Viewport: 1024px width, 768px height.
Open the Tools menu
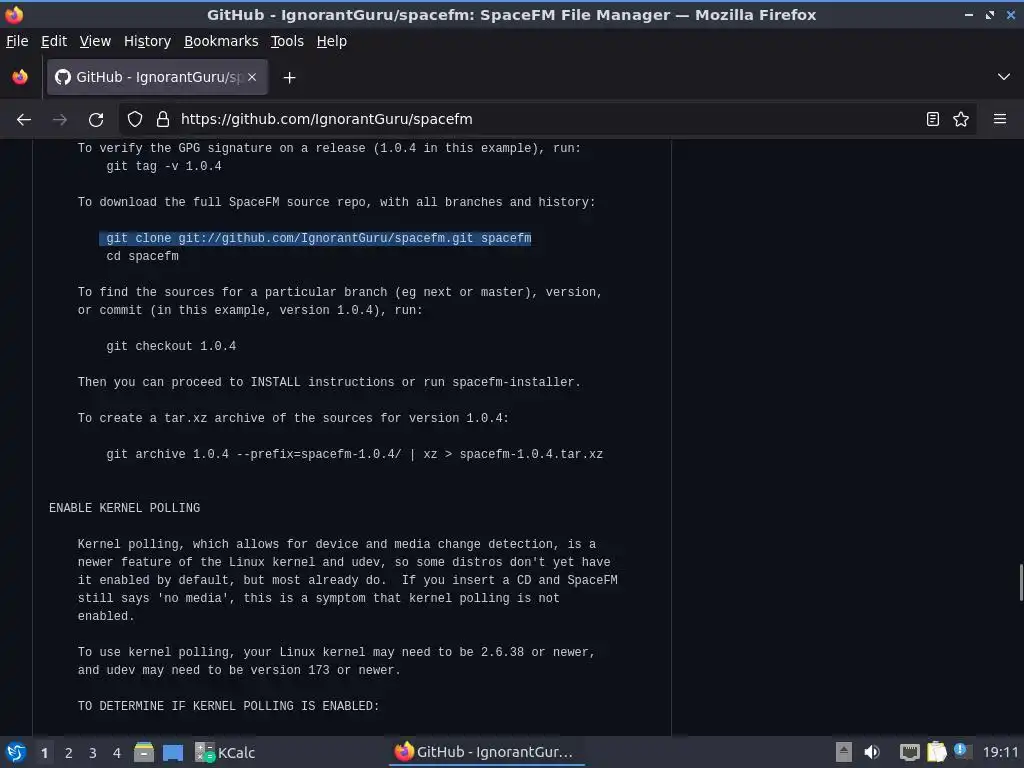pyautogui.click(x=287, y=41)
